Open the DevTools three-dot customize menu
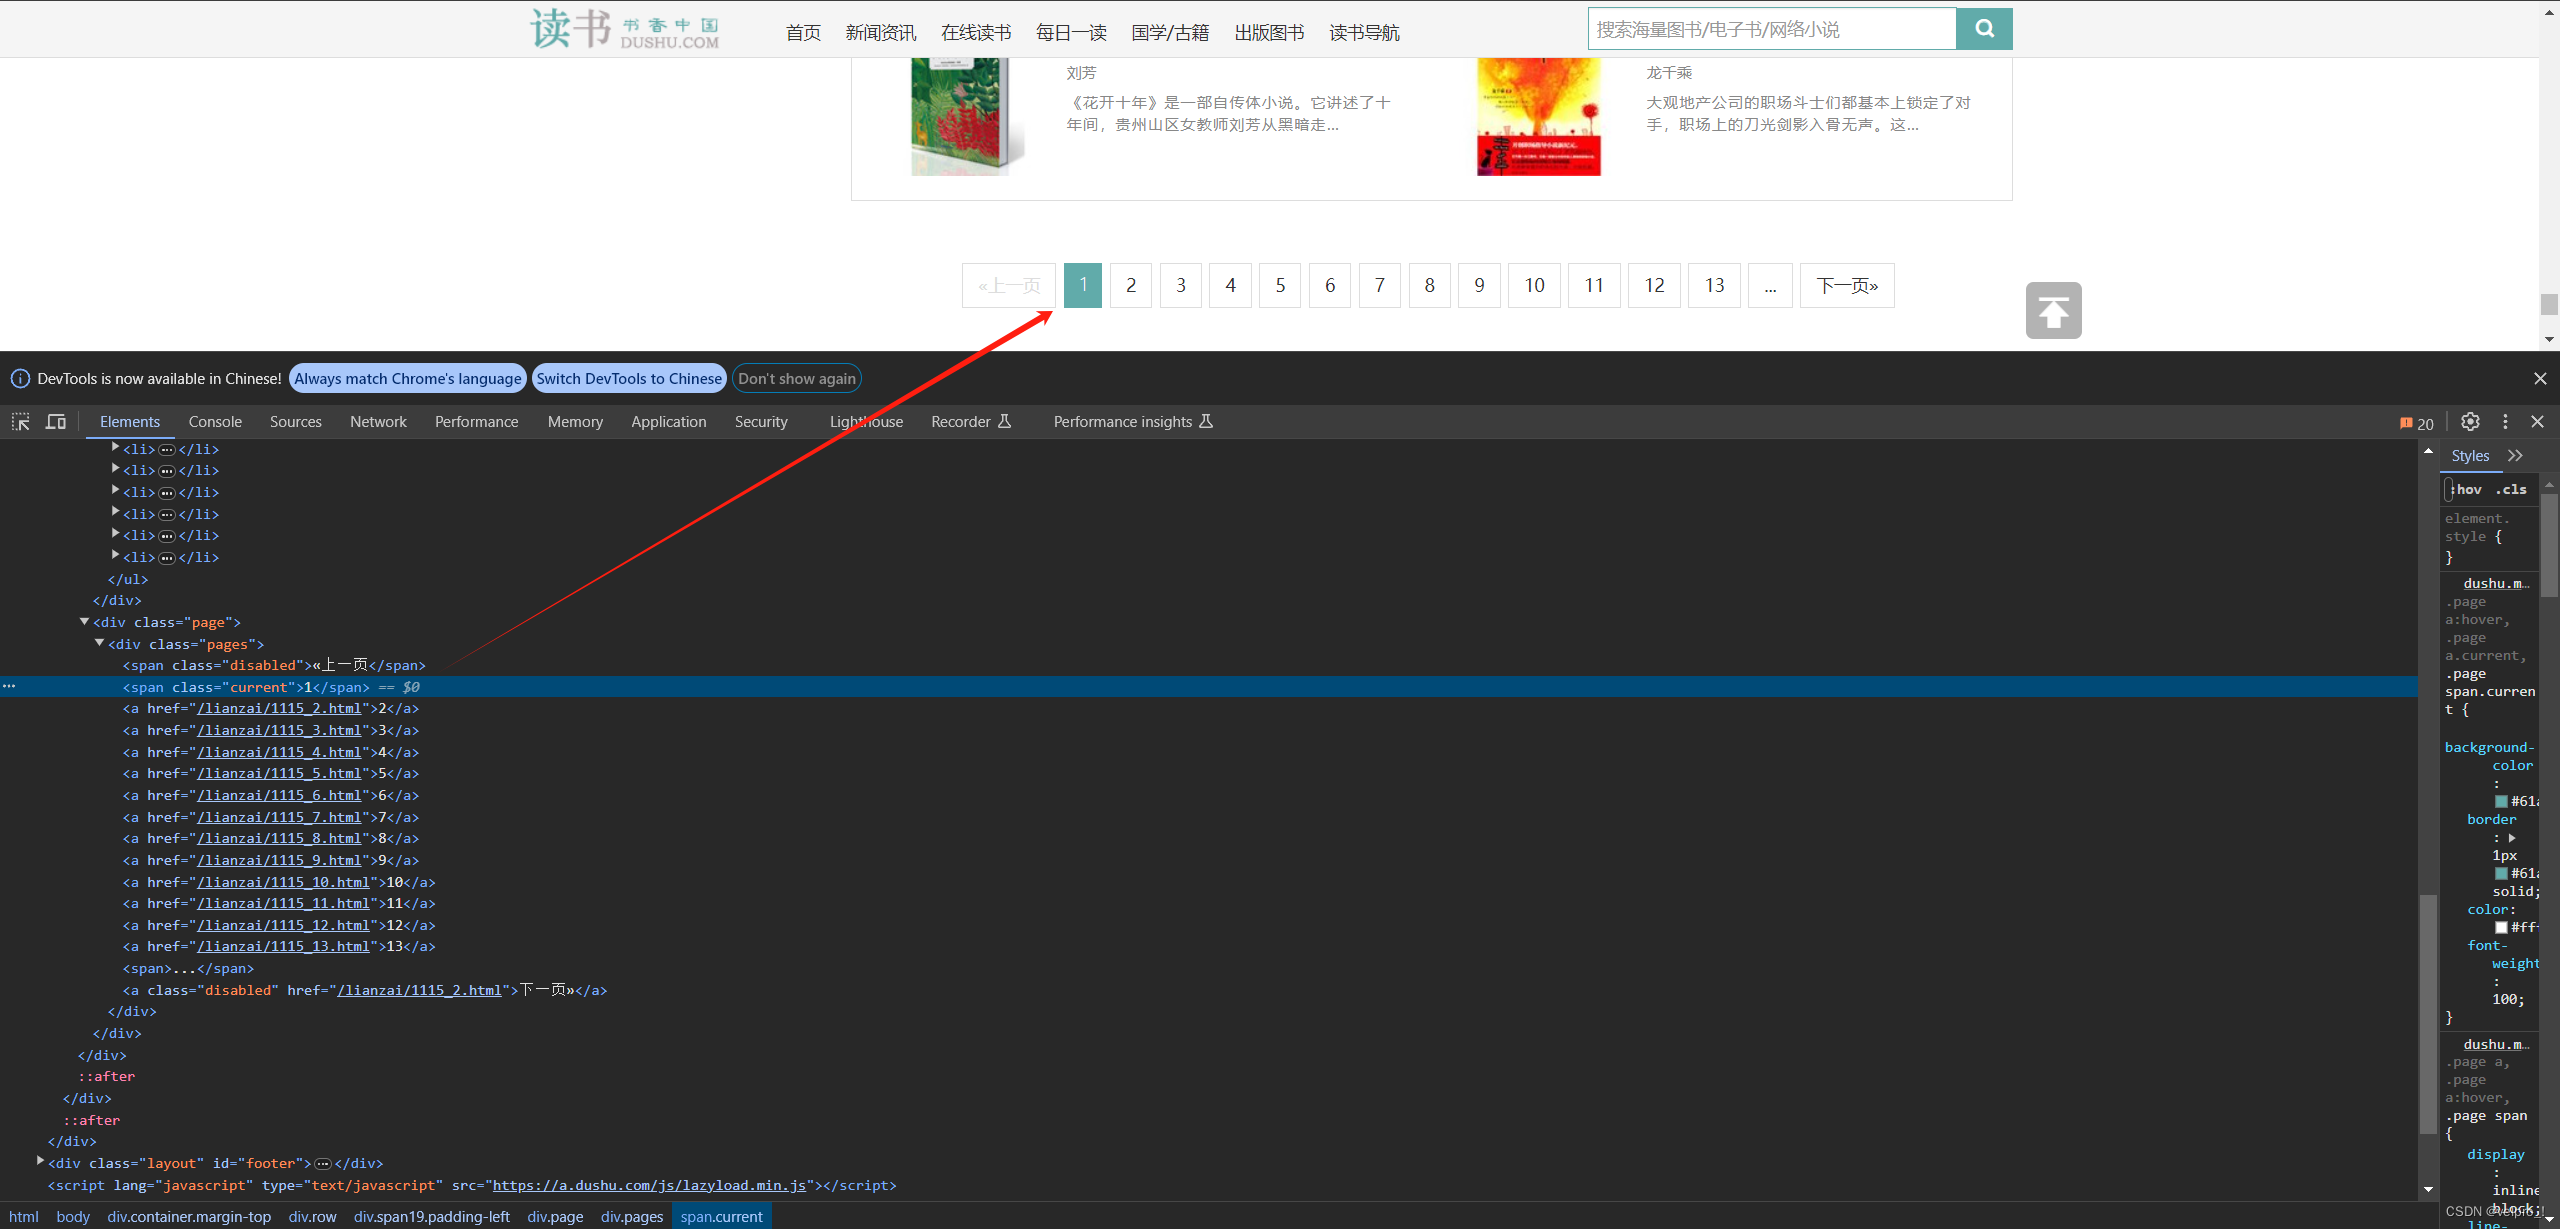The image size is (2560, 1229). tap(2506, 422)
